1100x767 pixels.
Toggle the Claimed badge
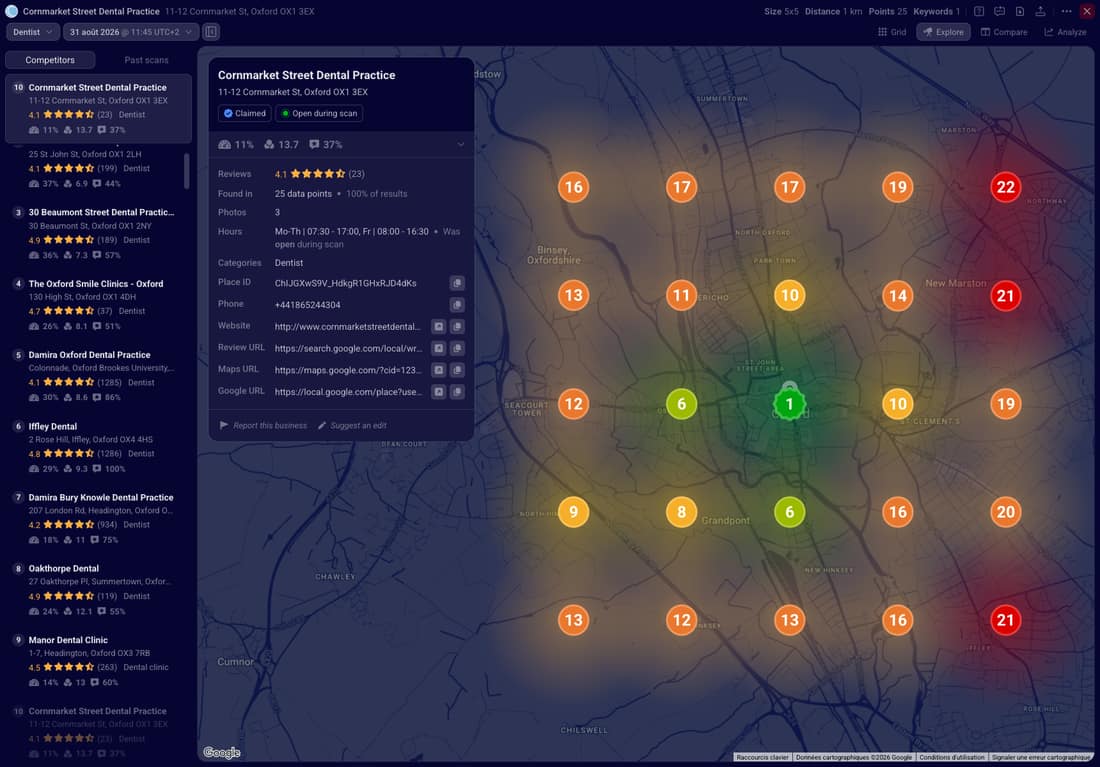245,113
